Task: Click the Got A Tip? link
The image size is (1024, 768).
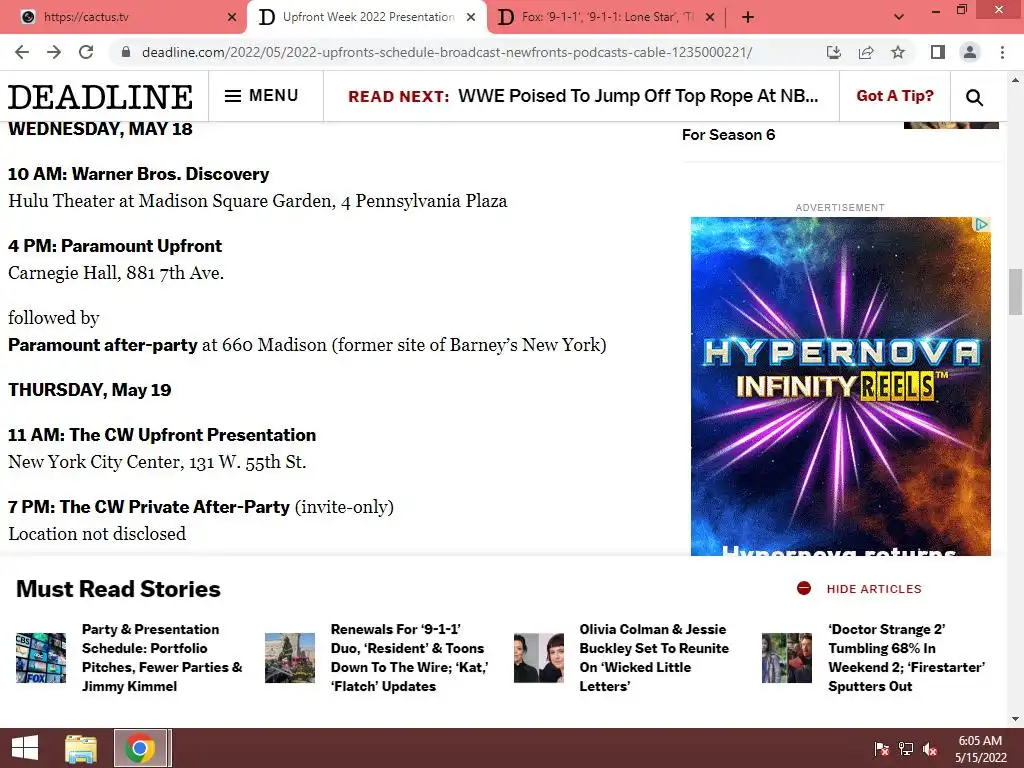Action: (895, 96)
